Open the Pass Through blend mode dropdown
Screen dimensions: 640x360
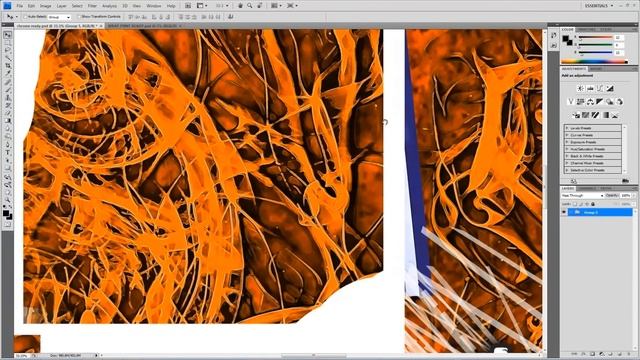(582, 196)
